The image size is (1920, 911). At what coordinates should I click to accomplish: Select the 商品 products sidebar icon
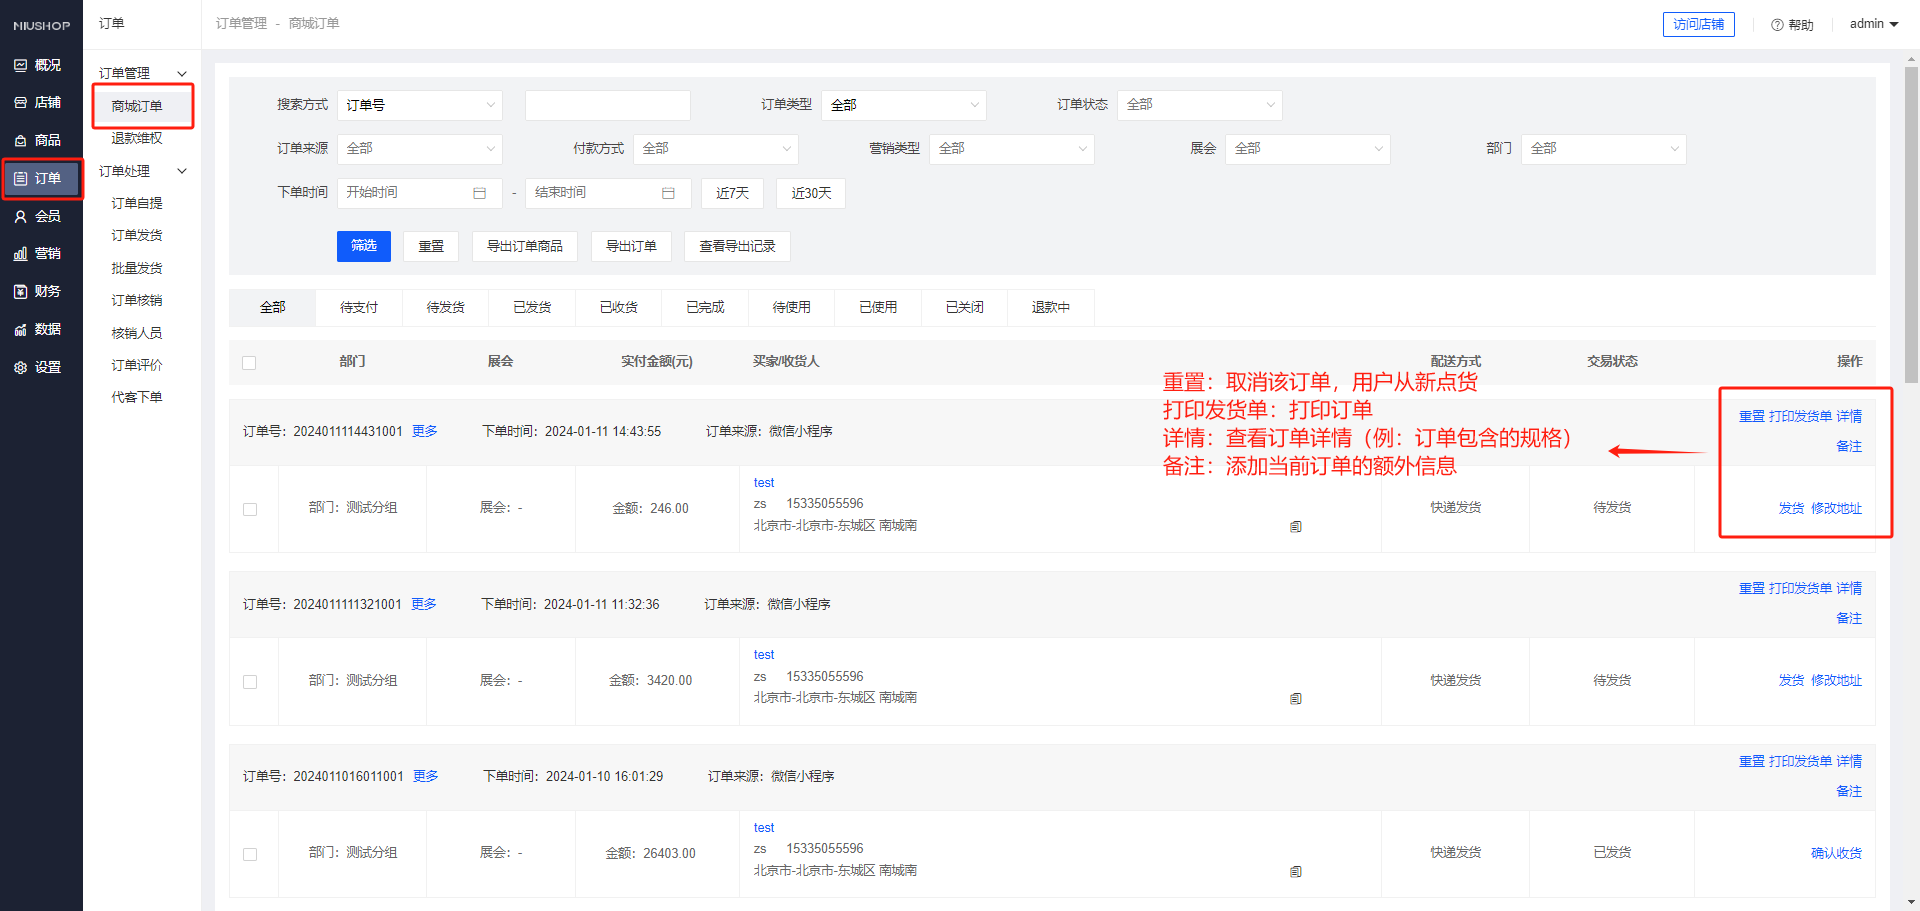(20, 141)
